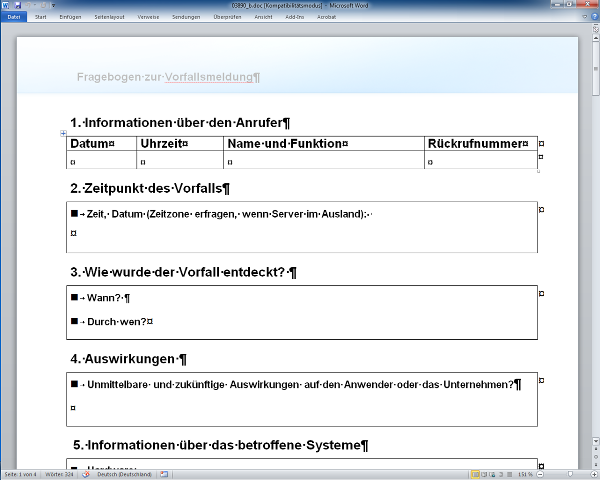The width and height of the screenshot is (600, 480).
Task: Switch to Print Layout view
Action: [475, 473]
